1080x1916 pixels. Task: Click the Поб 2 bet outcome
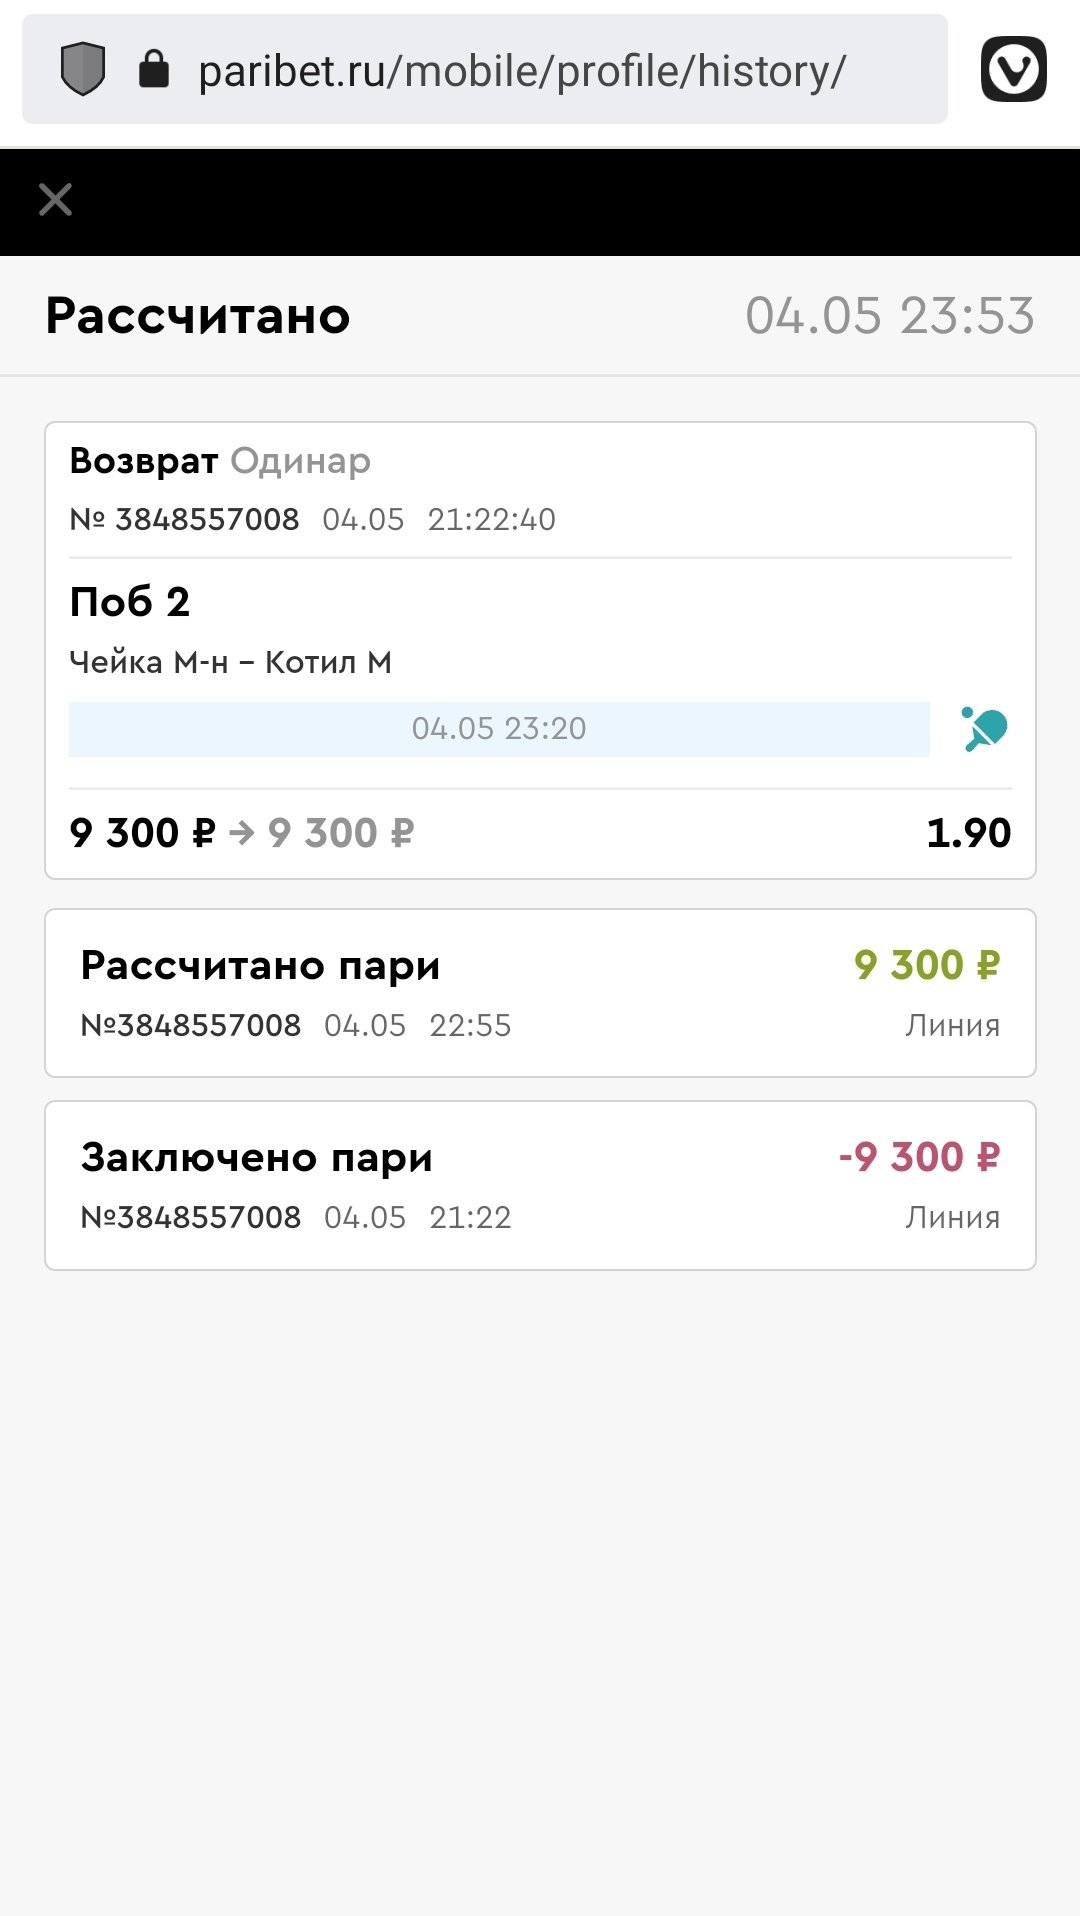[129, 602]
